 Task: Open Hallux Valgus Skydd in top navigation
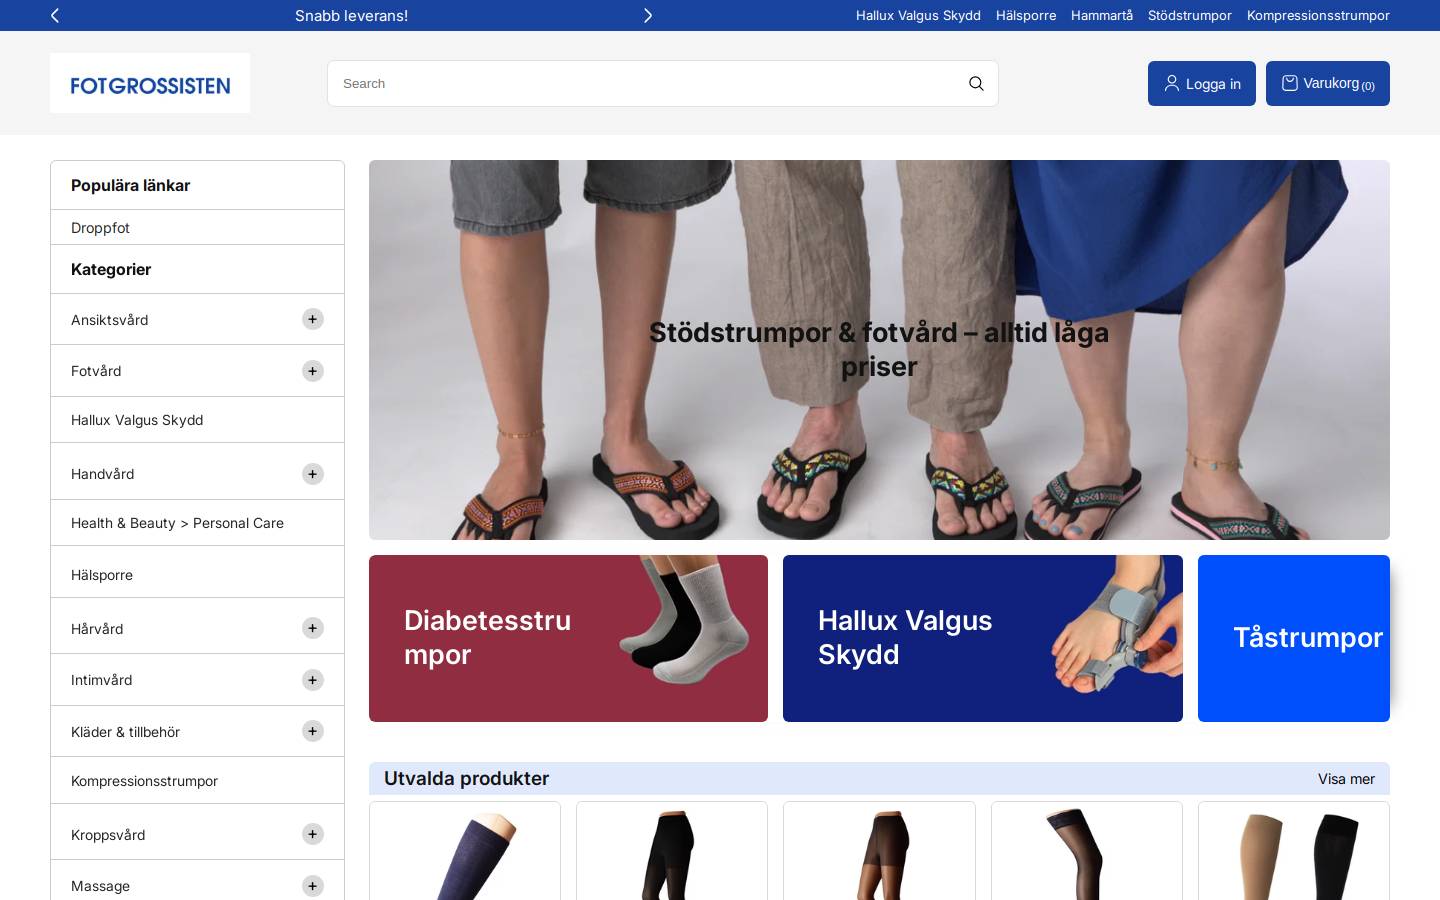click(918, 15)
